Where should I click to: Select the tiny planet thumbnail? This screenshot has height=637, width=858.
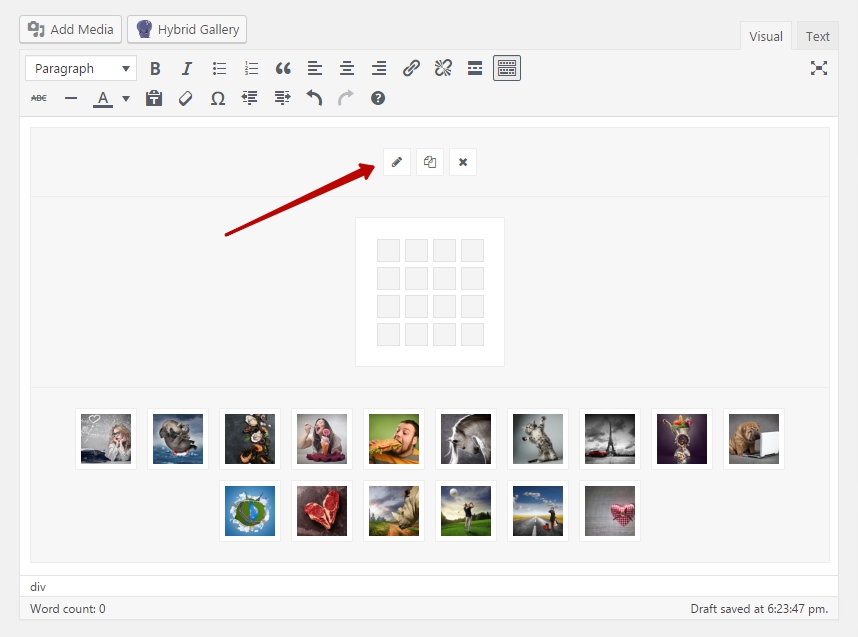[250, 511]
